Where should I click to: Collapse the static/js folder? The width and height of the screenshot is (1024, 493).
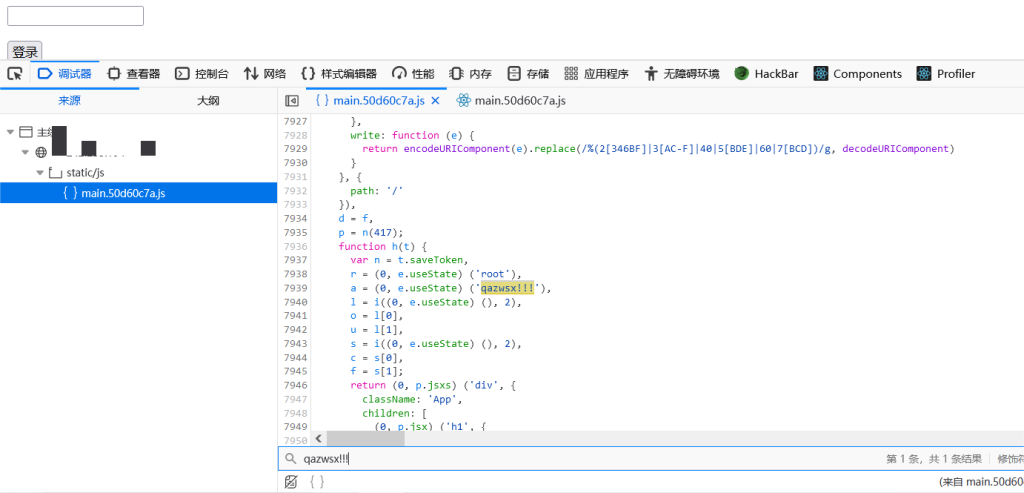(x=40, y=172)
